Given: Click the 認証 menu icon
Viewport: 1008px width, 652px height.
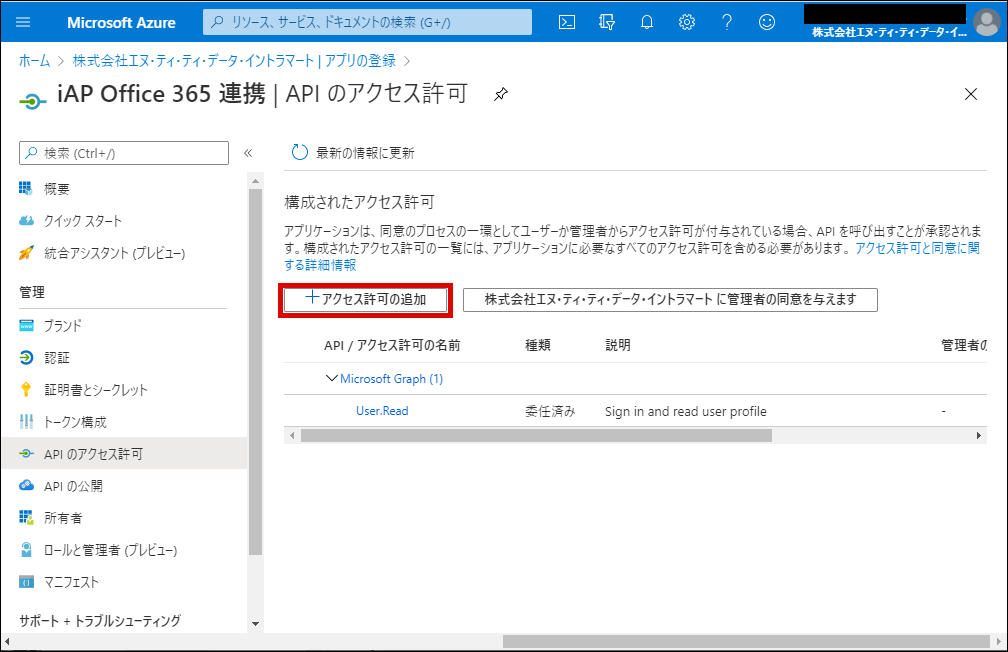Looking at the screenshot, I should coord(26,358).
